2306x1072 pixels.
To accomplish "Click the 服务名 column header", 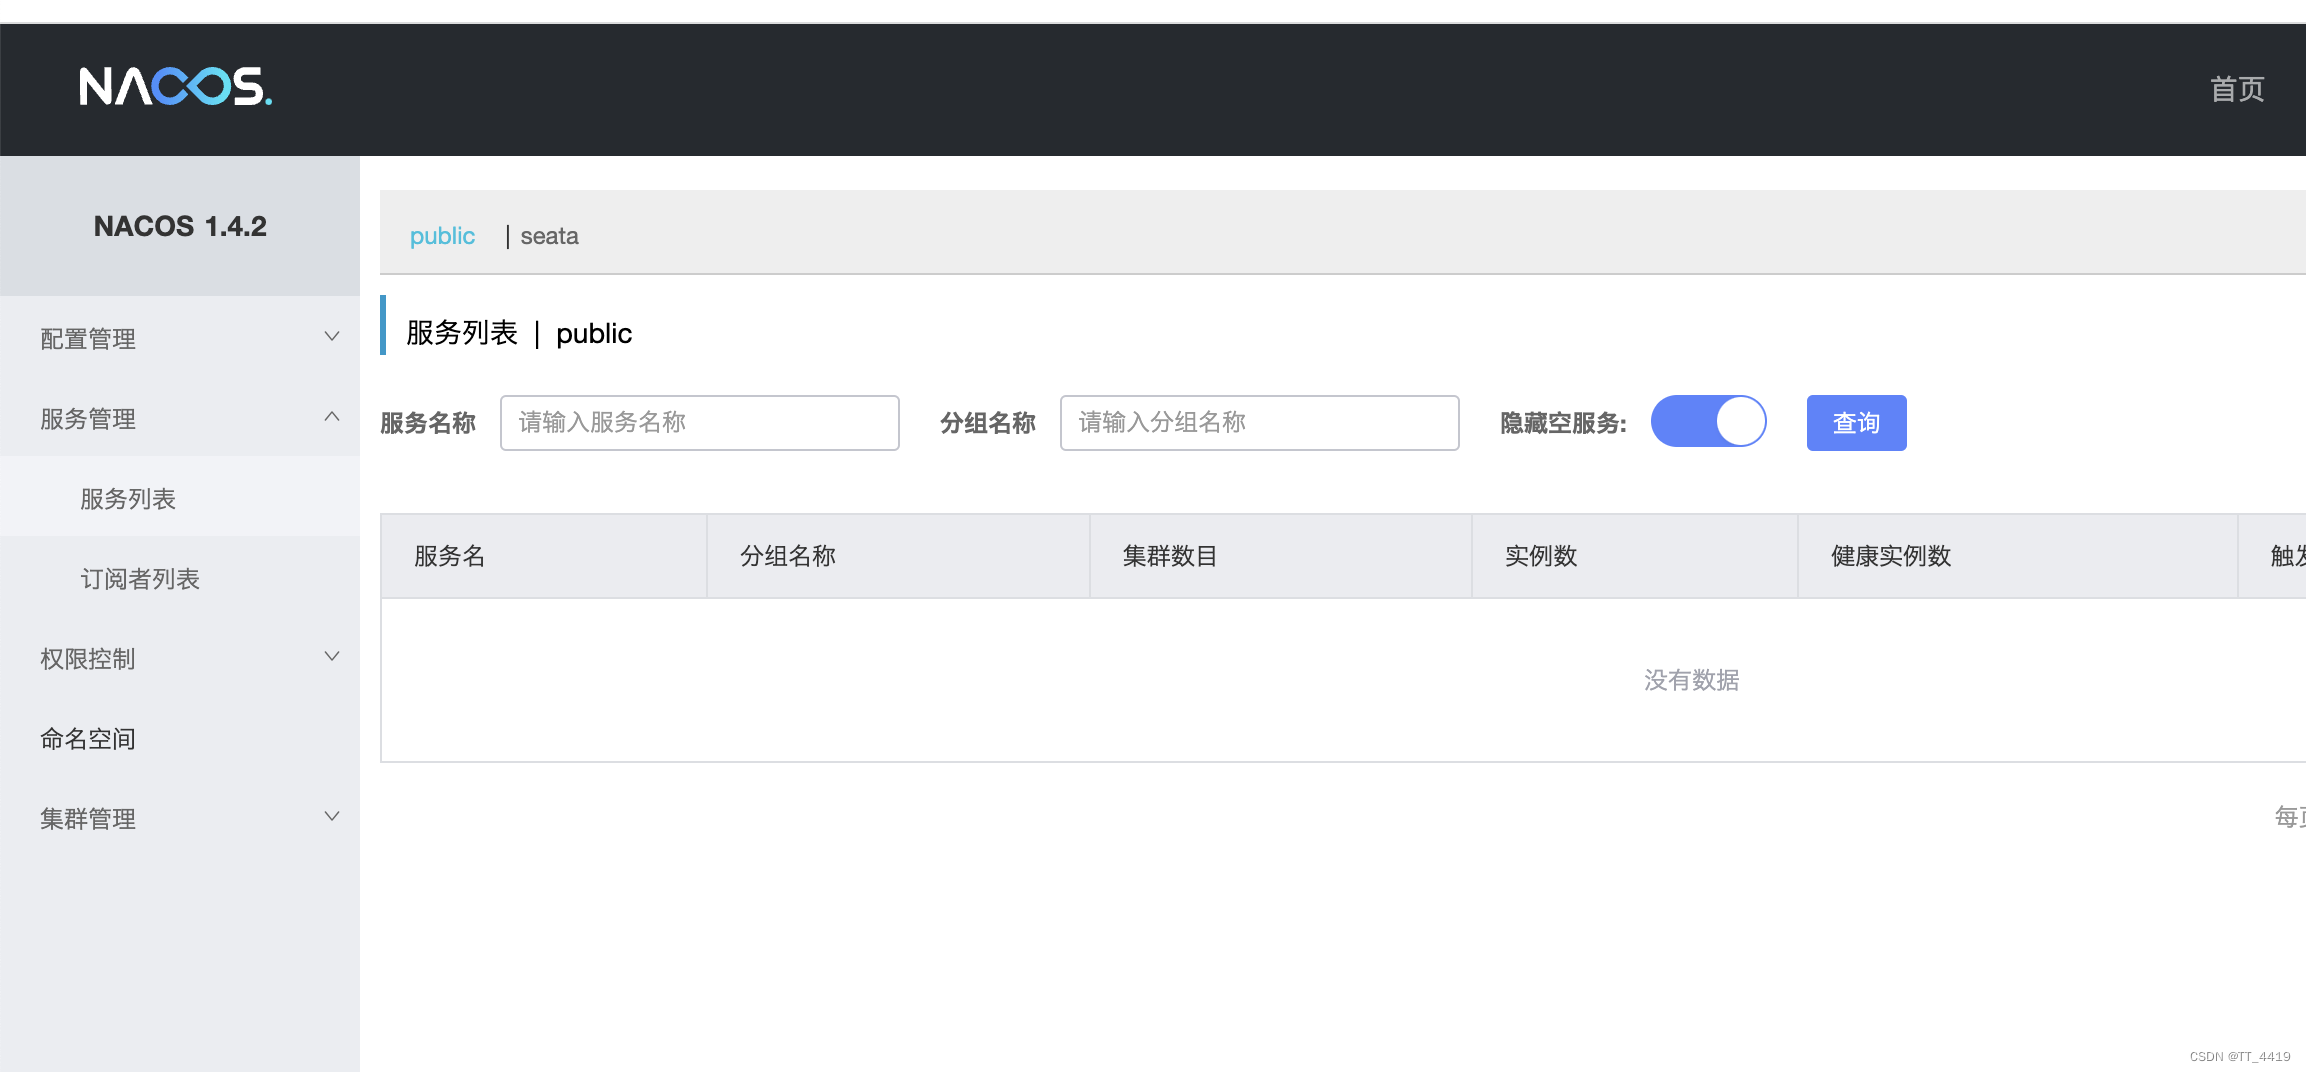I will click(544, 556).
